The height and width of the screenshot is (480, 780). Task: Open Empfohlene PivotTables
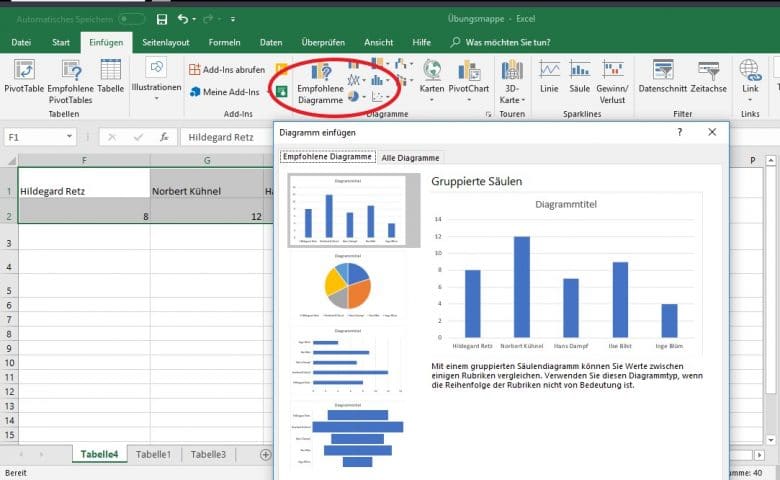pos(71,82)
